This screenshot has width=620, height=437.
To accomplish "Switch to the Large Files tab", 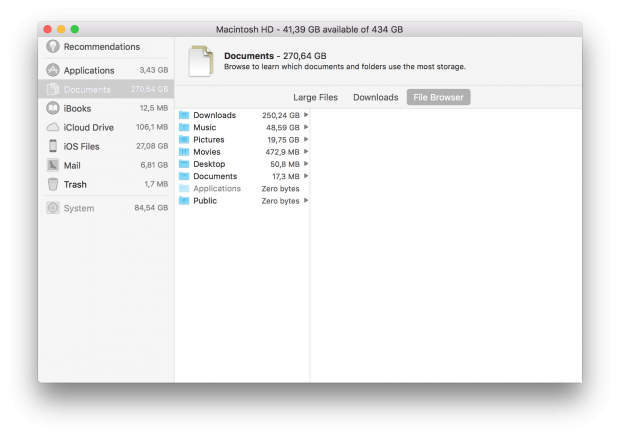I will click(315, 97).
